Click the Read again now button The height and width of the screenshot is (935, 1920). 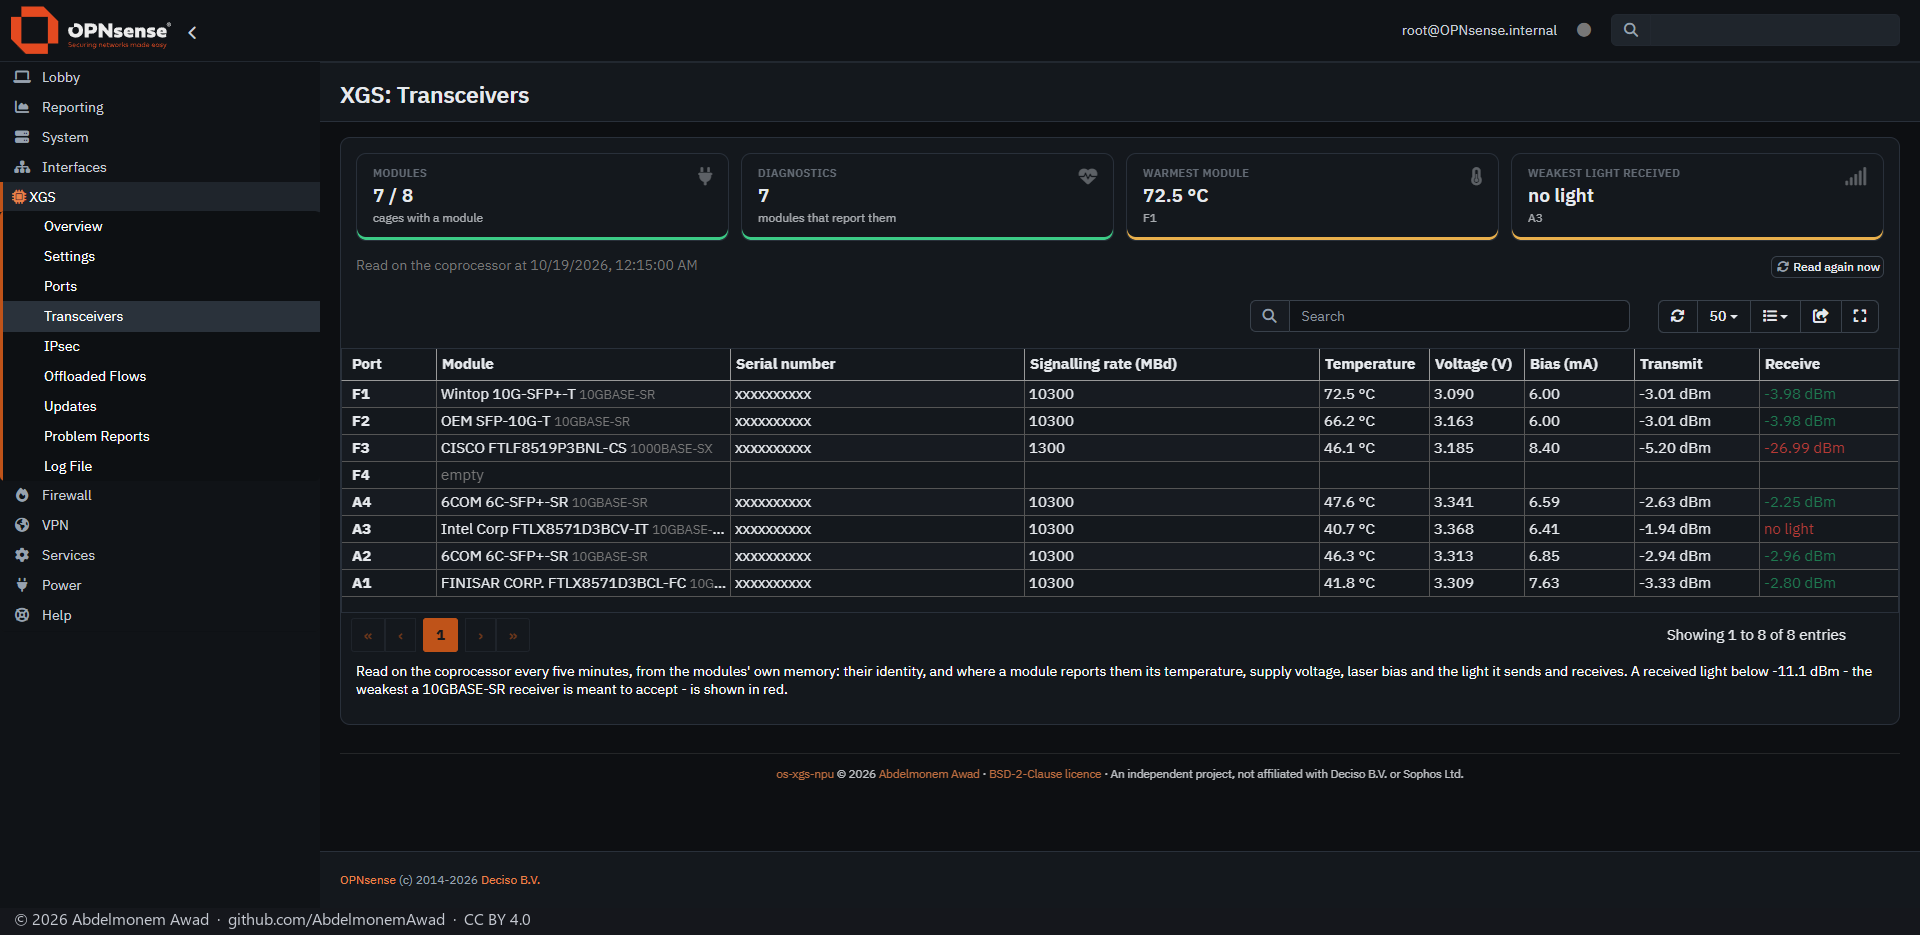point(1827,267)
